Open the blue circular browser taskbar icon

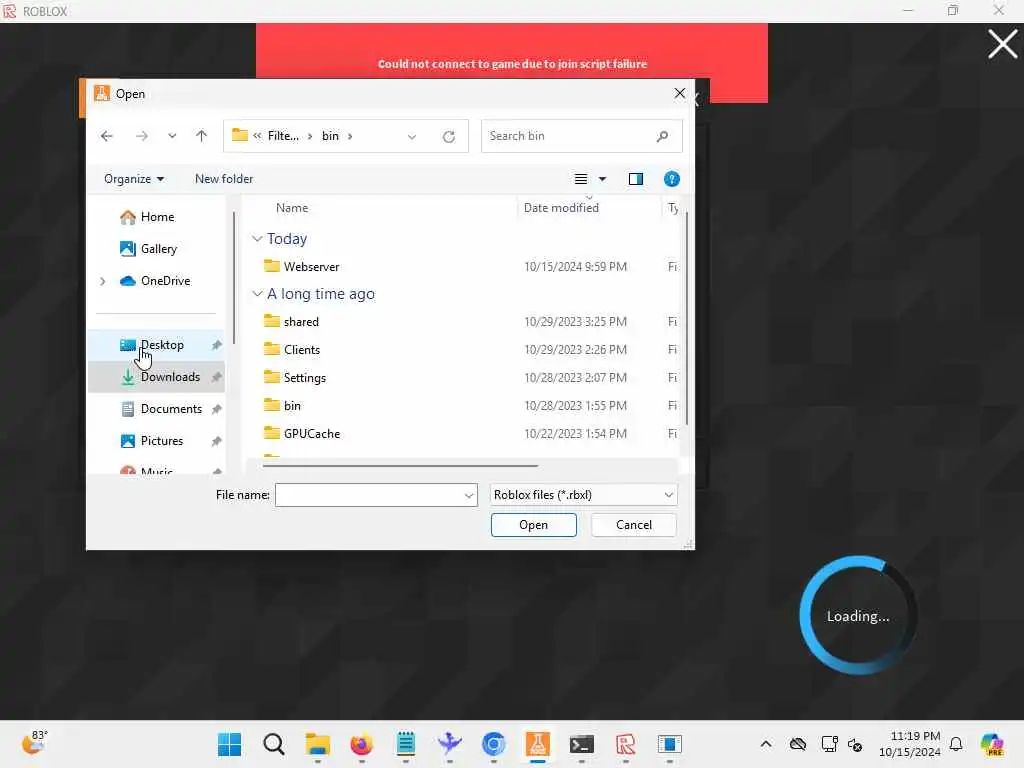pyautogui.click(x=494, y=744)
